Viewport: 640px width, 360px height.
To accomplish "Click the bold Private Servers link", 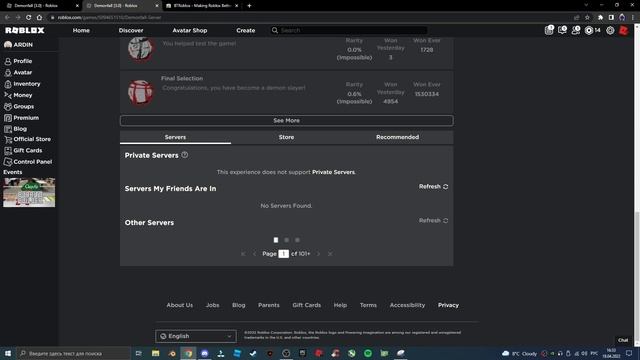I will [x=333, y=172].
